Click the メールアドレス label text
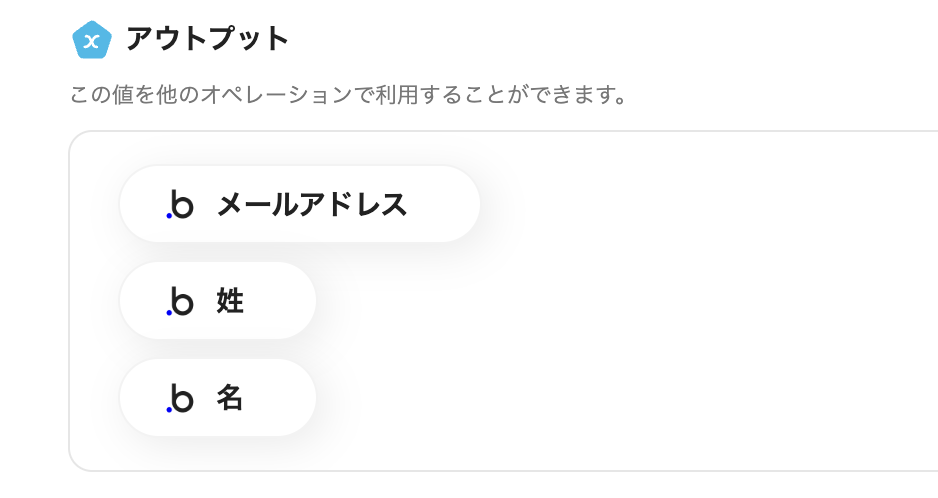This screenshot has width=938, height=498. pos(312,204)
